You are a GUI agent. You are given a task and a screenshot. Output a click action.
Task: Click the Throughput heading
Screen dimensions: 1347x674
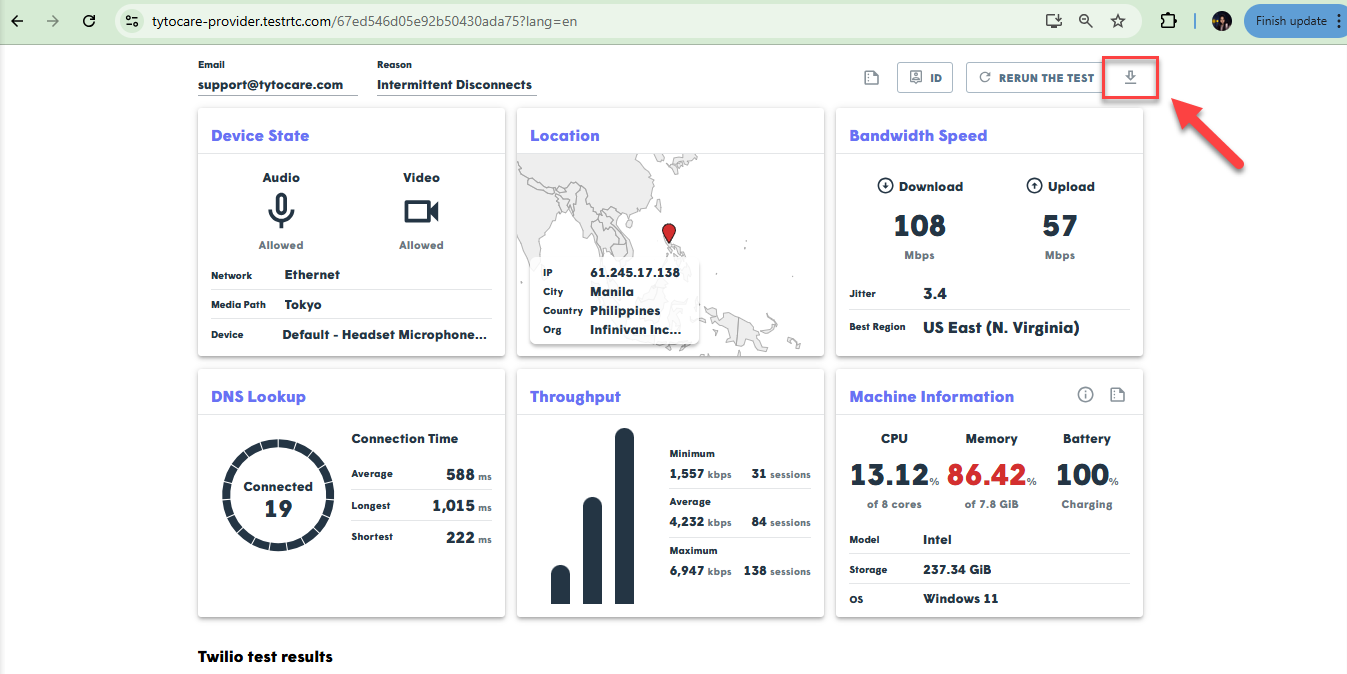pyautogui.click(x=575, y=397)
